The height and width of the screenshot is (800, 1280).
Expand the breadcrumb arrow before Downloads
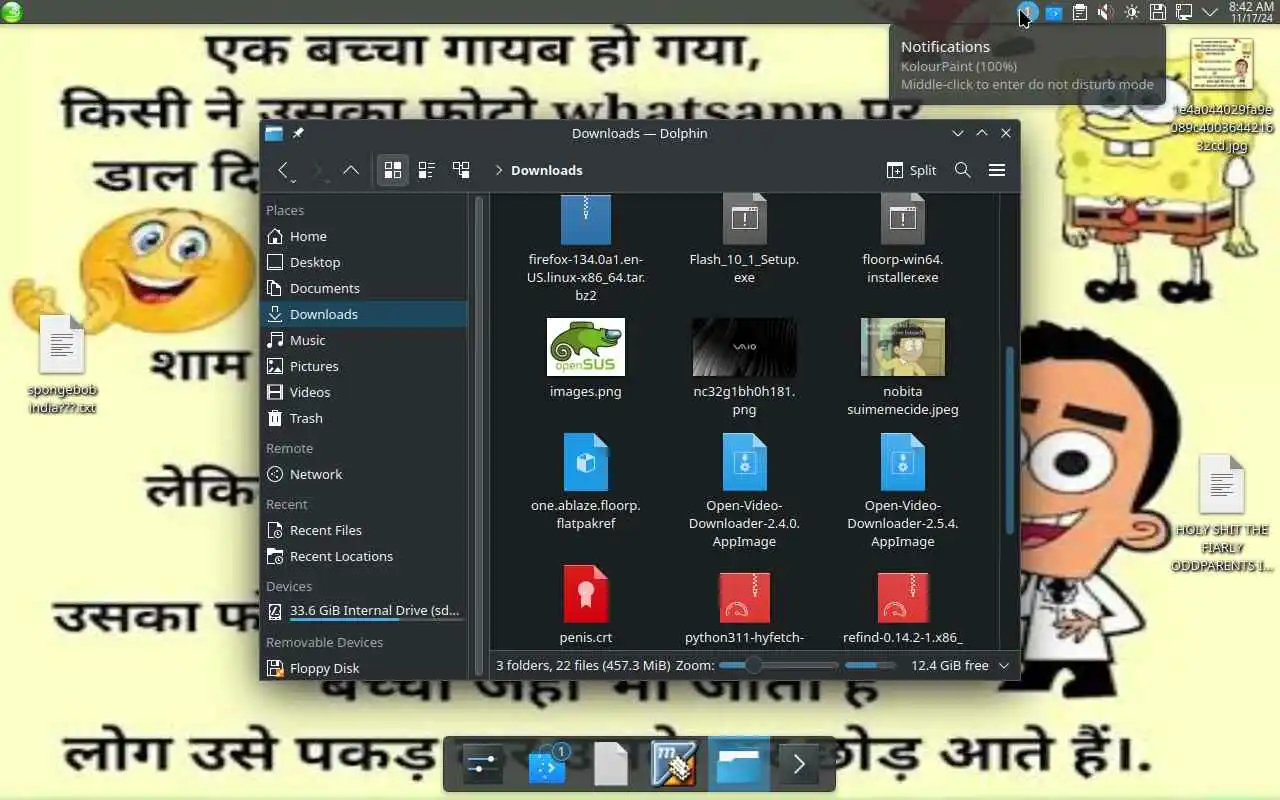coord(498,170)
